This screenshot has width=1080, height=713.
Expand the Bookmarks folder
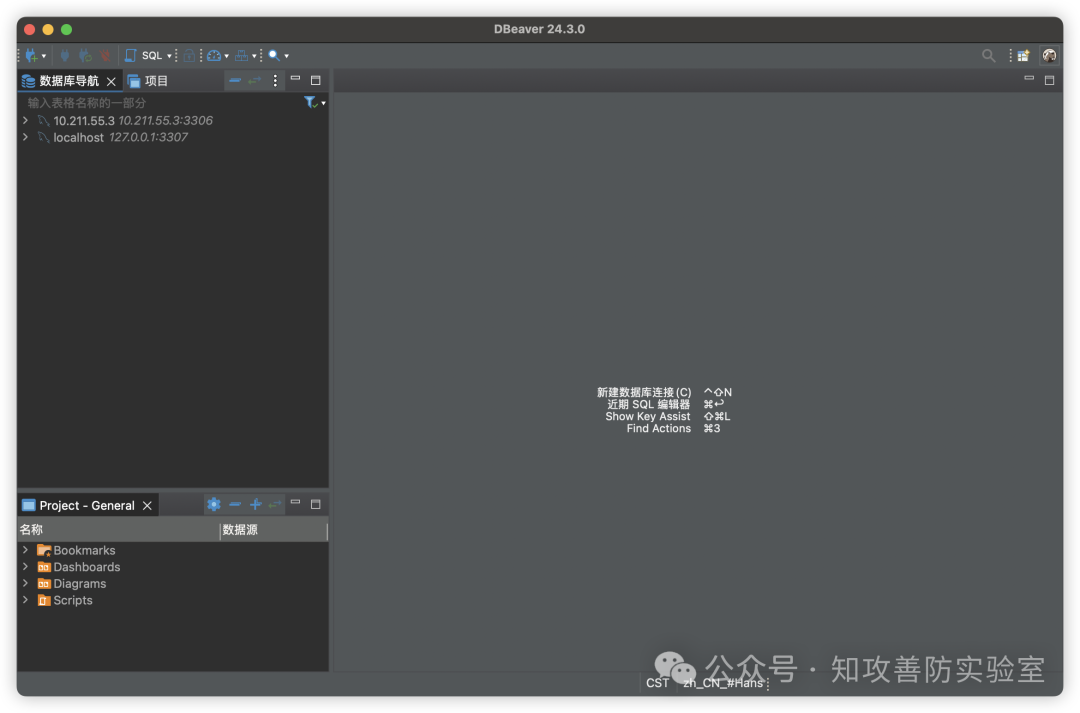pos(25,550)
